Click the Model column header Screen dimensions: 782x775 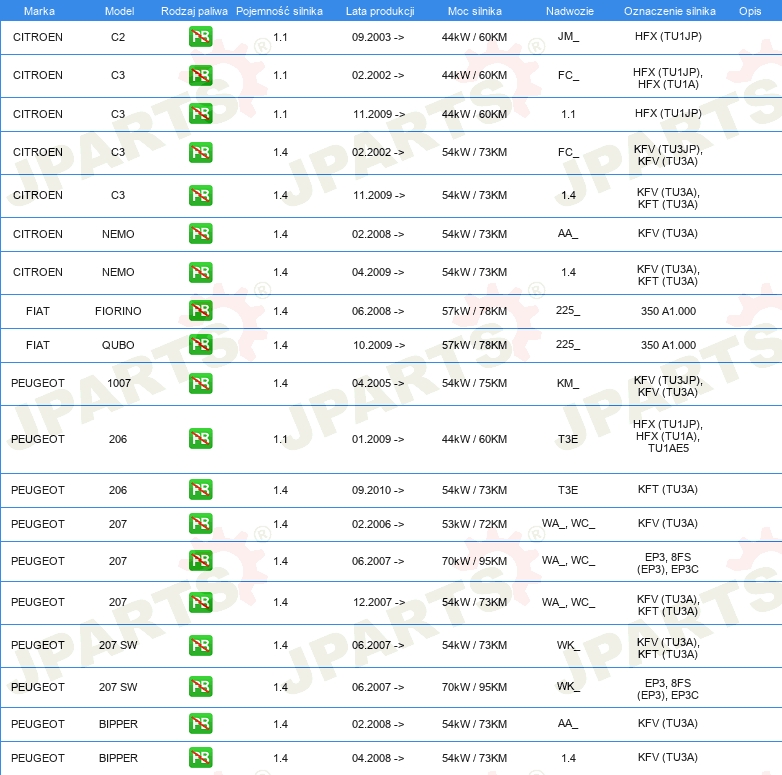pyautogui.click(x=119, y=11)
